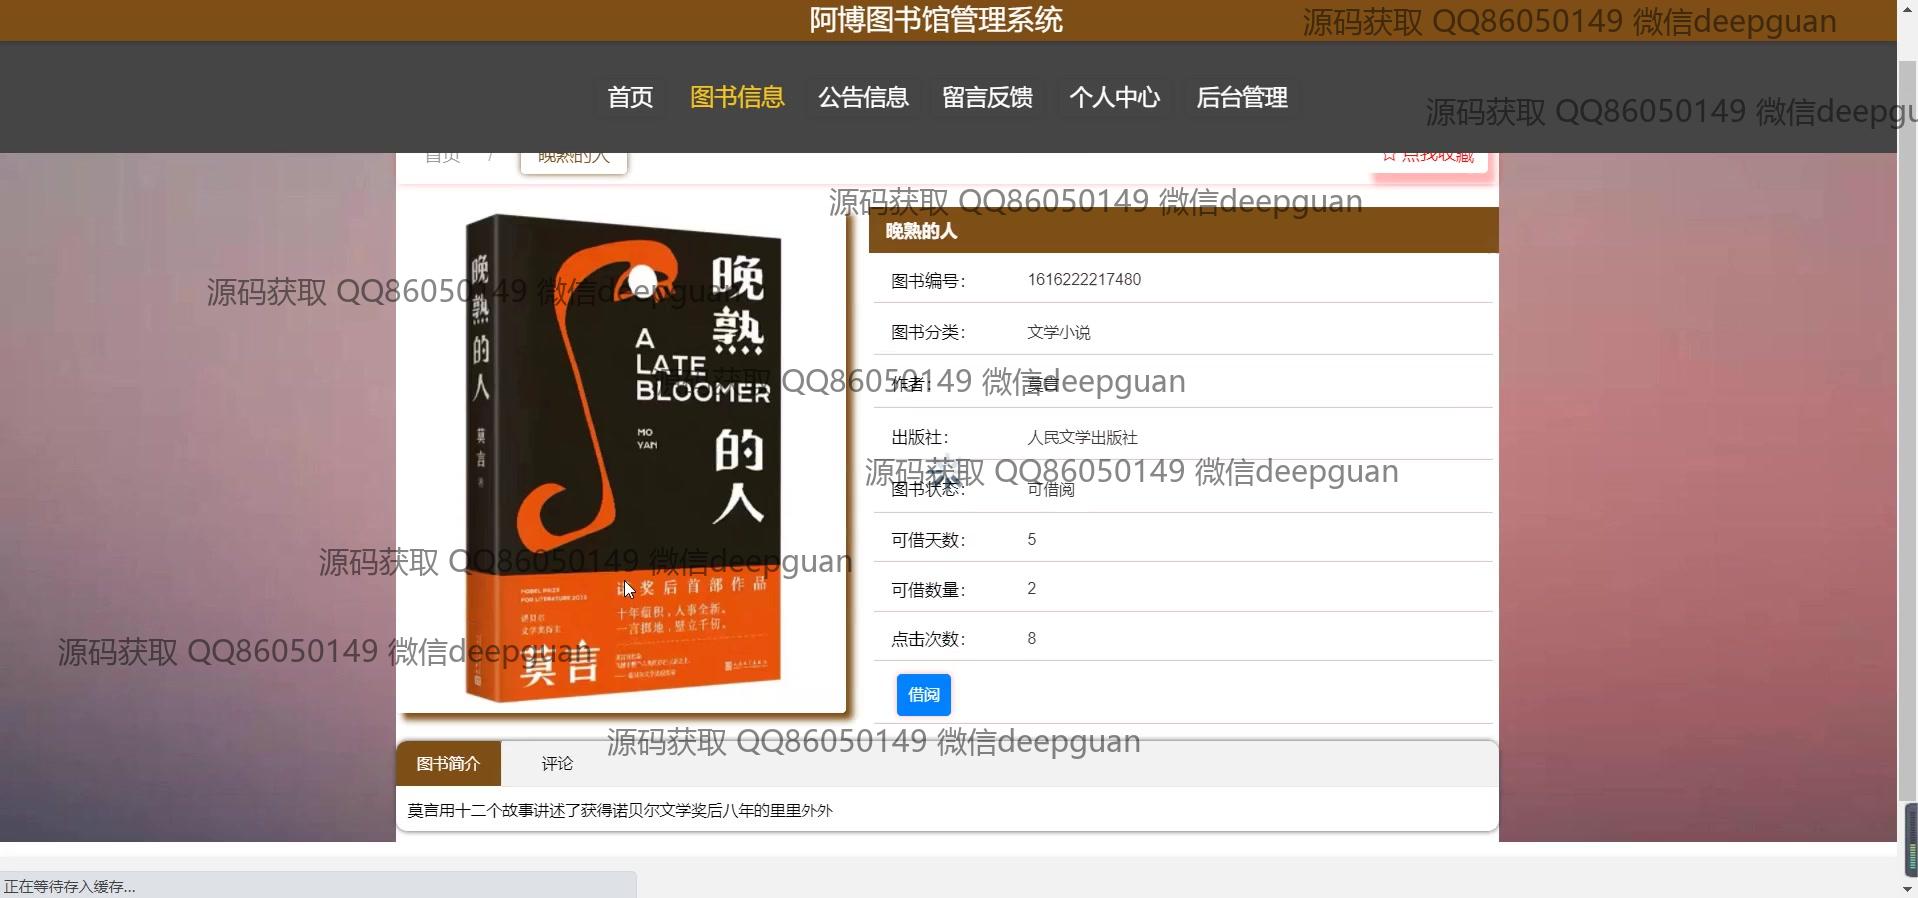Open the 首页 navigation item
The height and width of the screenshot is (898, 1918).
(x=630, y=97)
